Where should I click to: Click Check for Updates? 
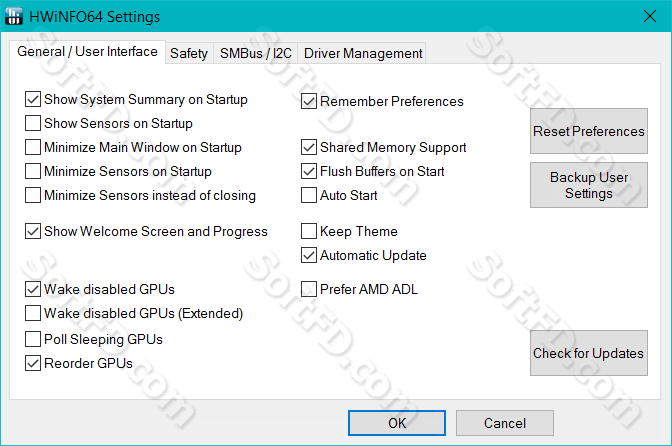point(588,353)
